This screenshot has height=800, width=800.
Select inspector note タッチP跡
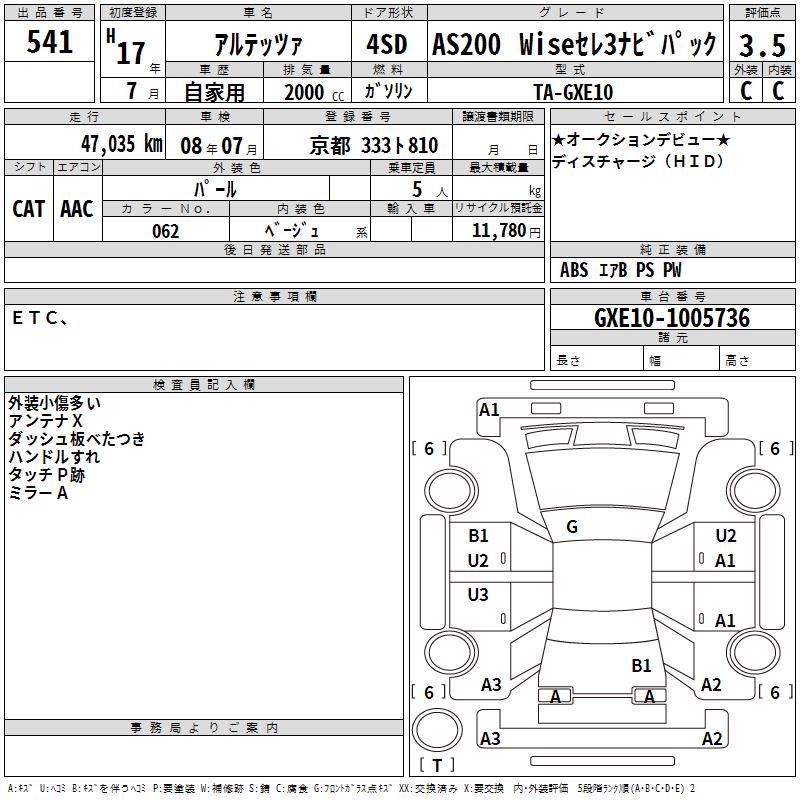(46, 475)
